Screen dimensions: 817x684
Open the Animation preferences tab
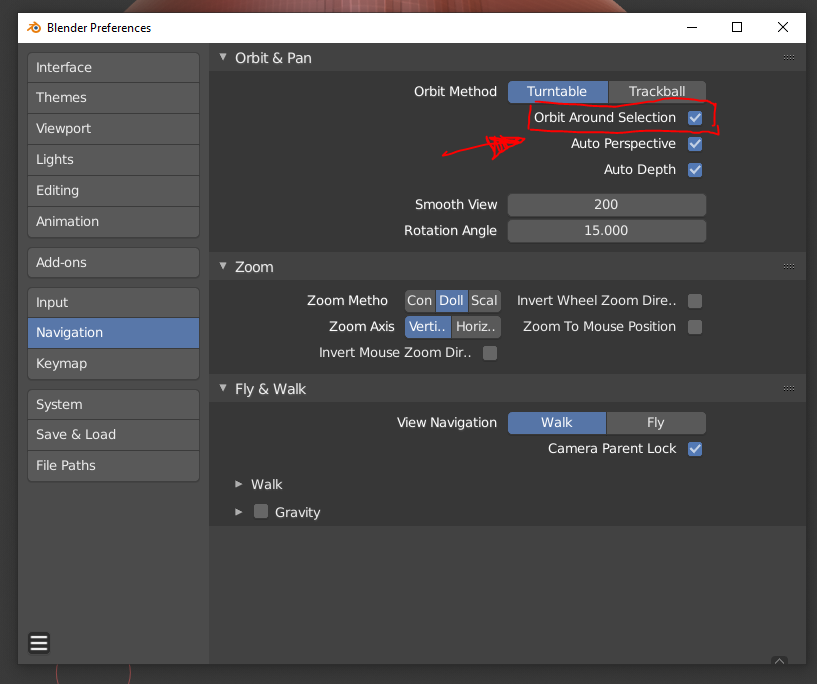[x=114, y=222]
